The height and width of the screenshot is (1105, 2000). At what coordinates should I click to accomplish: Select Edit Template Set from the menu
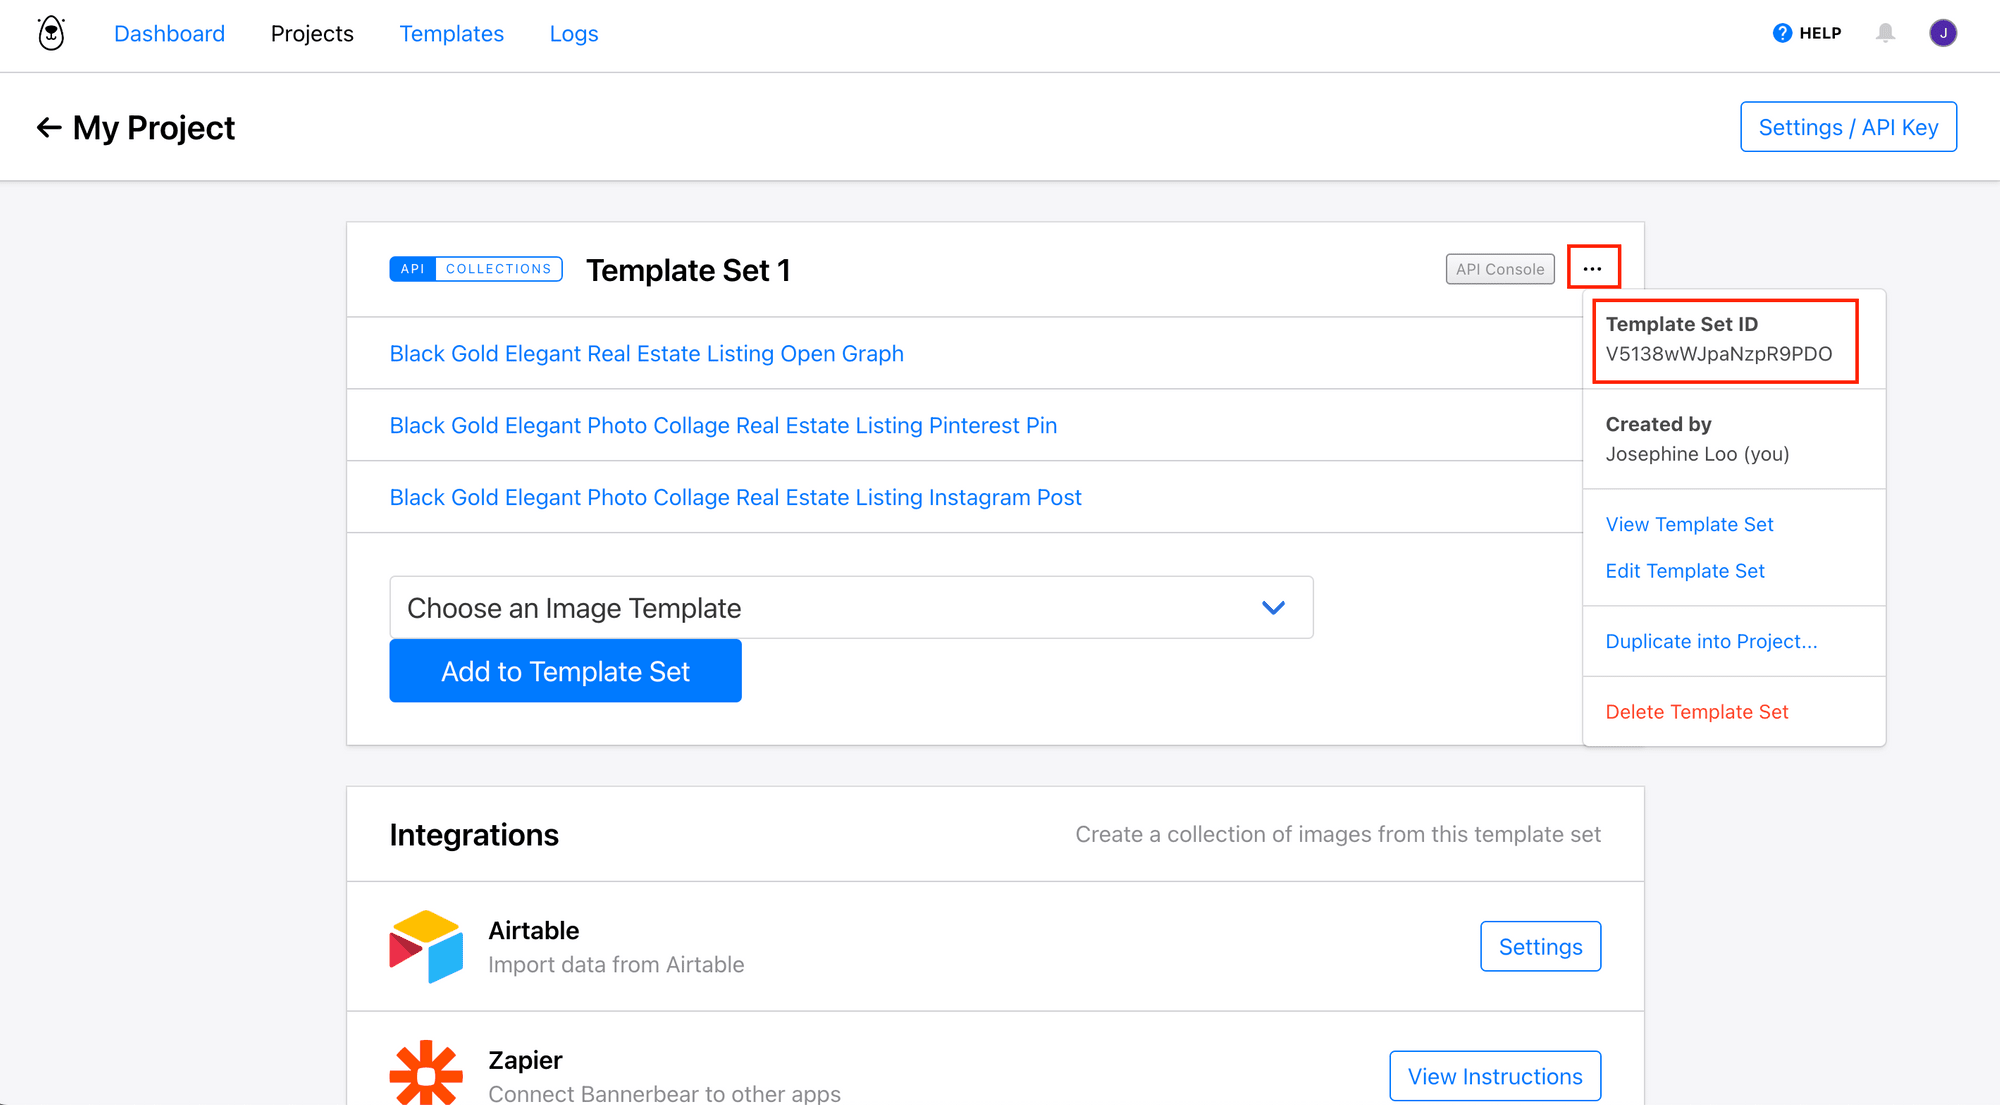pyautogui.click(x=1685, y=571)
